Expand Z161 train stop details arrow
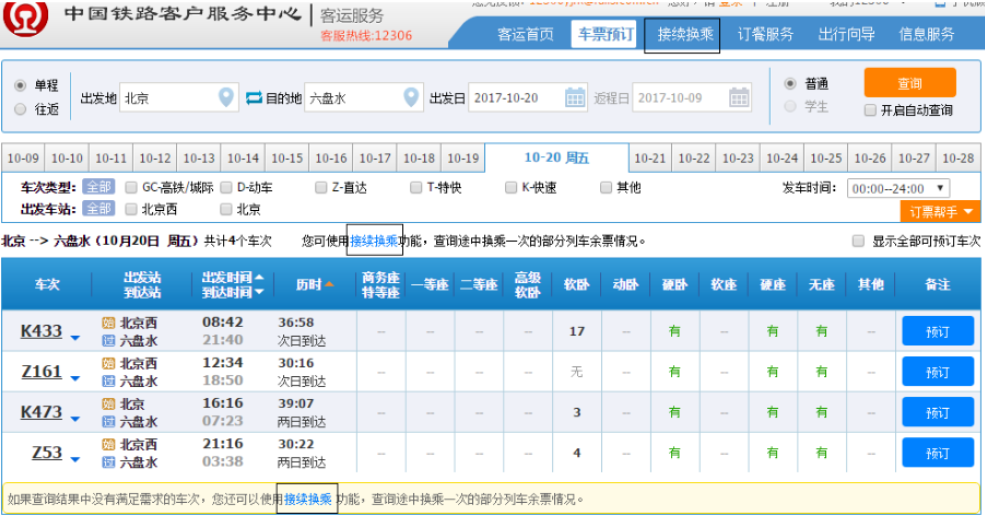 click(75, 378)
